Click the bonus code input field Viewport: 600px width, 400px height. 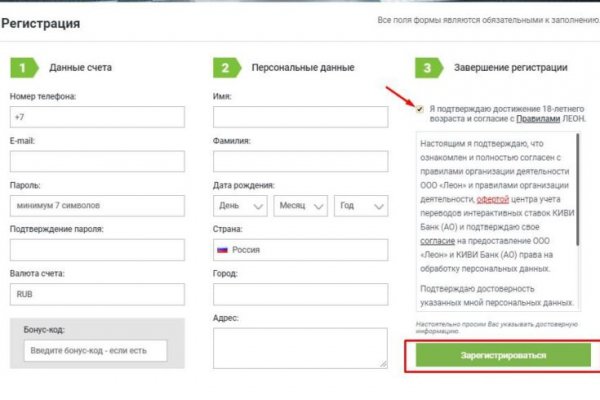tap(95, 350)
